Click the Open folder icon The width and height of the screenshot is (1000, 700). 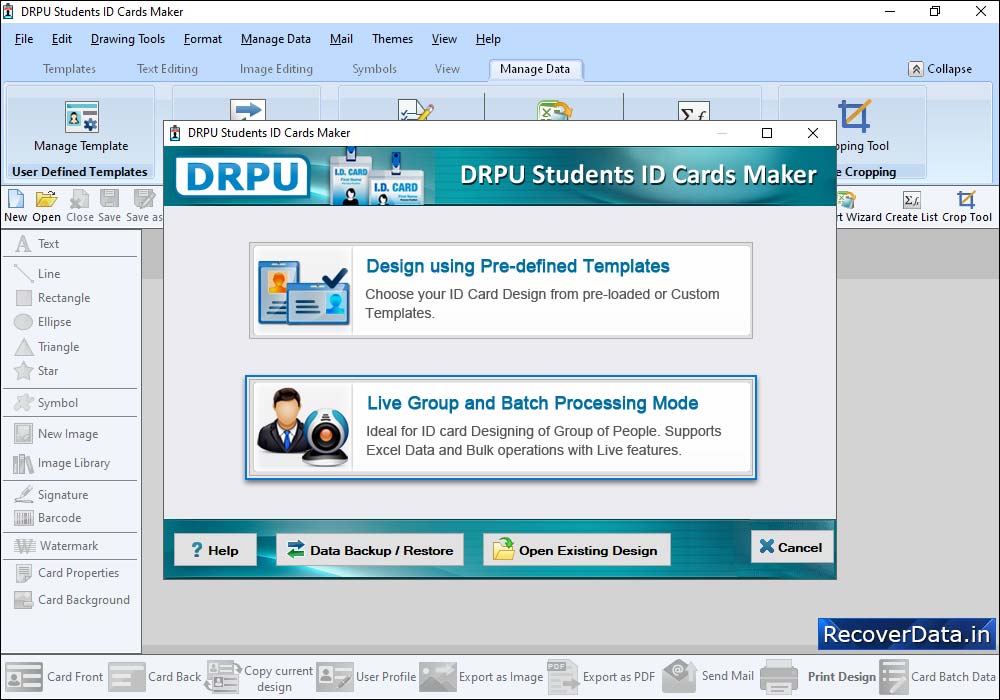[47, 200]
